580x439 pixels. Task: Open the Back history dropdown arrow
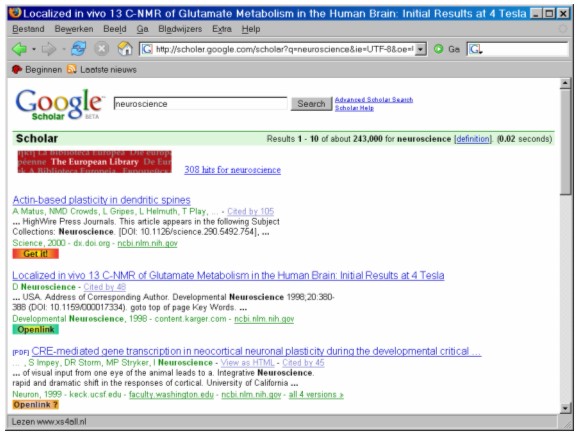[34, 49]
